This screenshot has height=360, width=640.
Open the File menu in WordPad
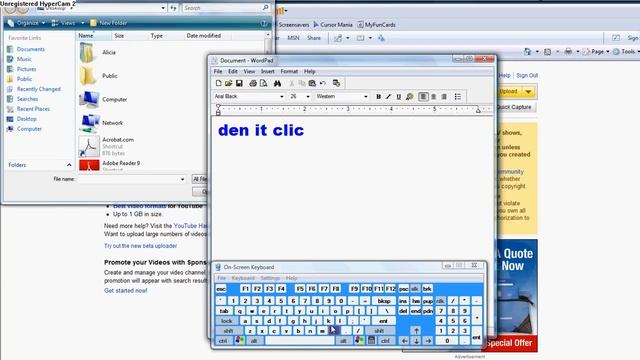218,71
